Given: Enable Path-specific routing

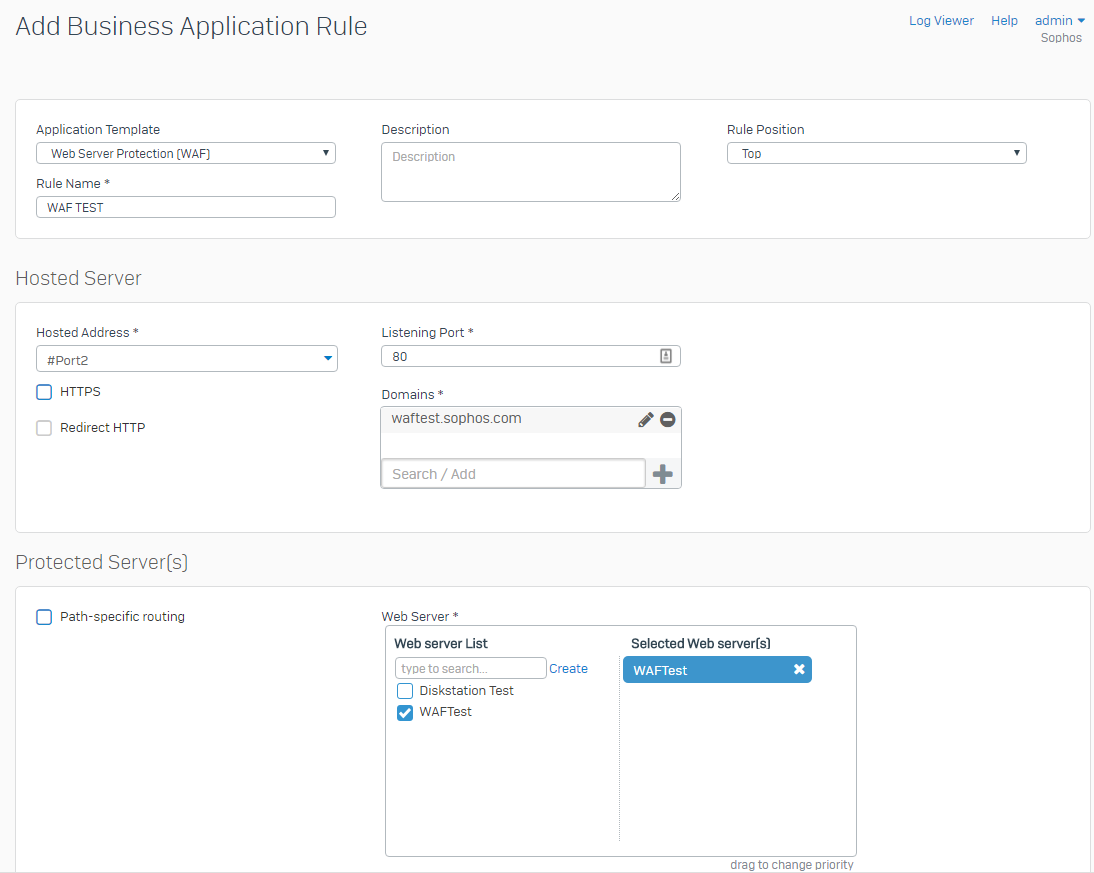Looking at the screenshot, I should 44,617.
